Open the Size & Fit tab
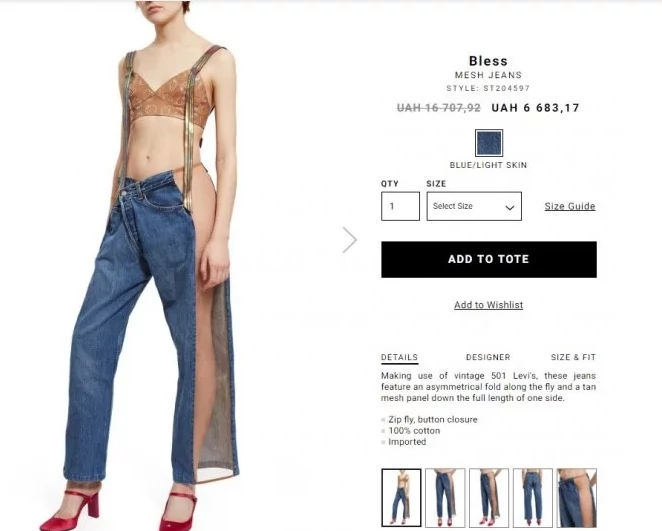 [x=573, y=358]
